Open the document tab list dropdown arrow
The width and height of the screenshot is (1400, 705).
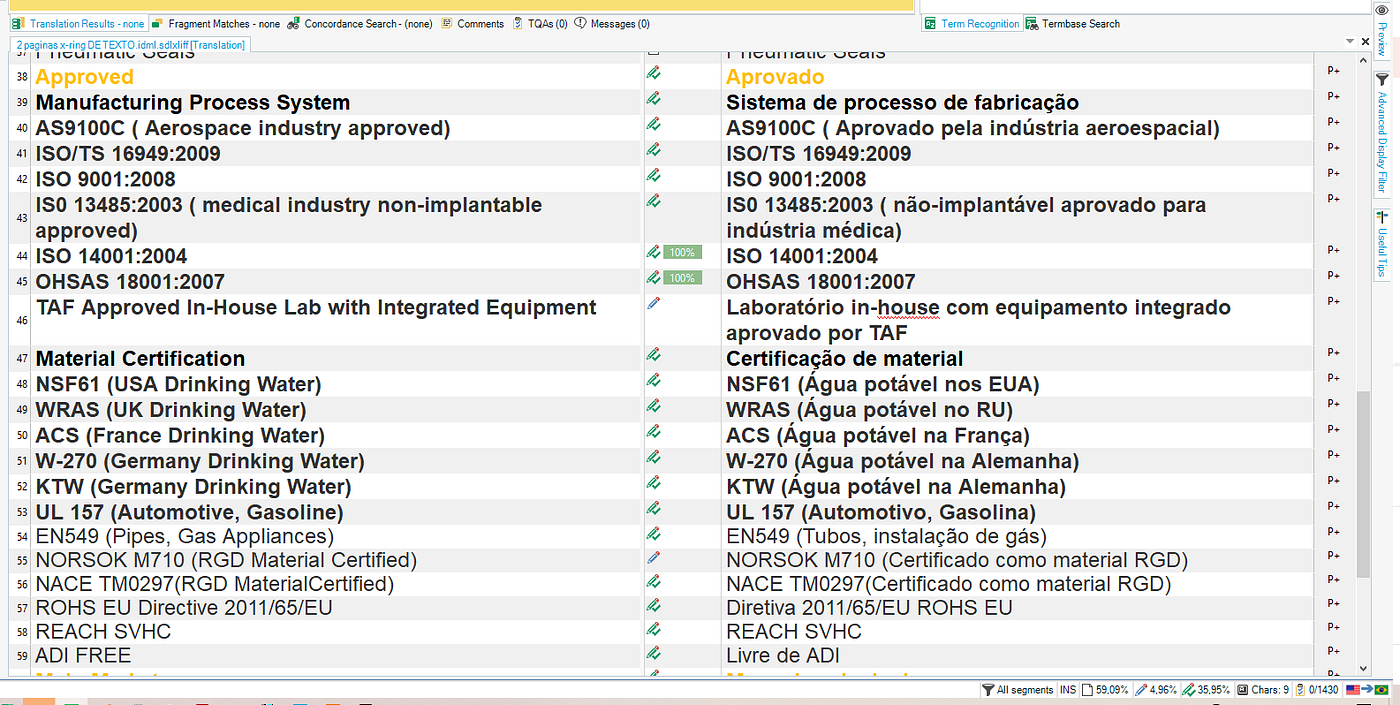1350,42
